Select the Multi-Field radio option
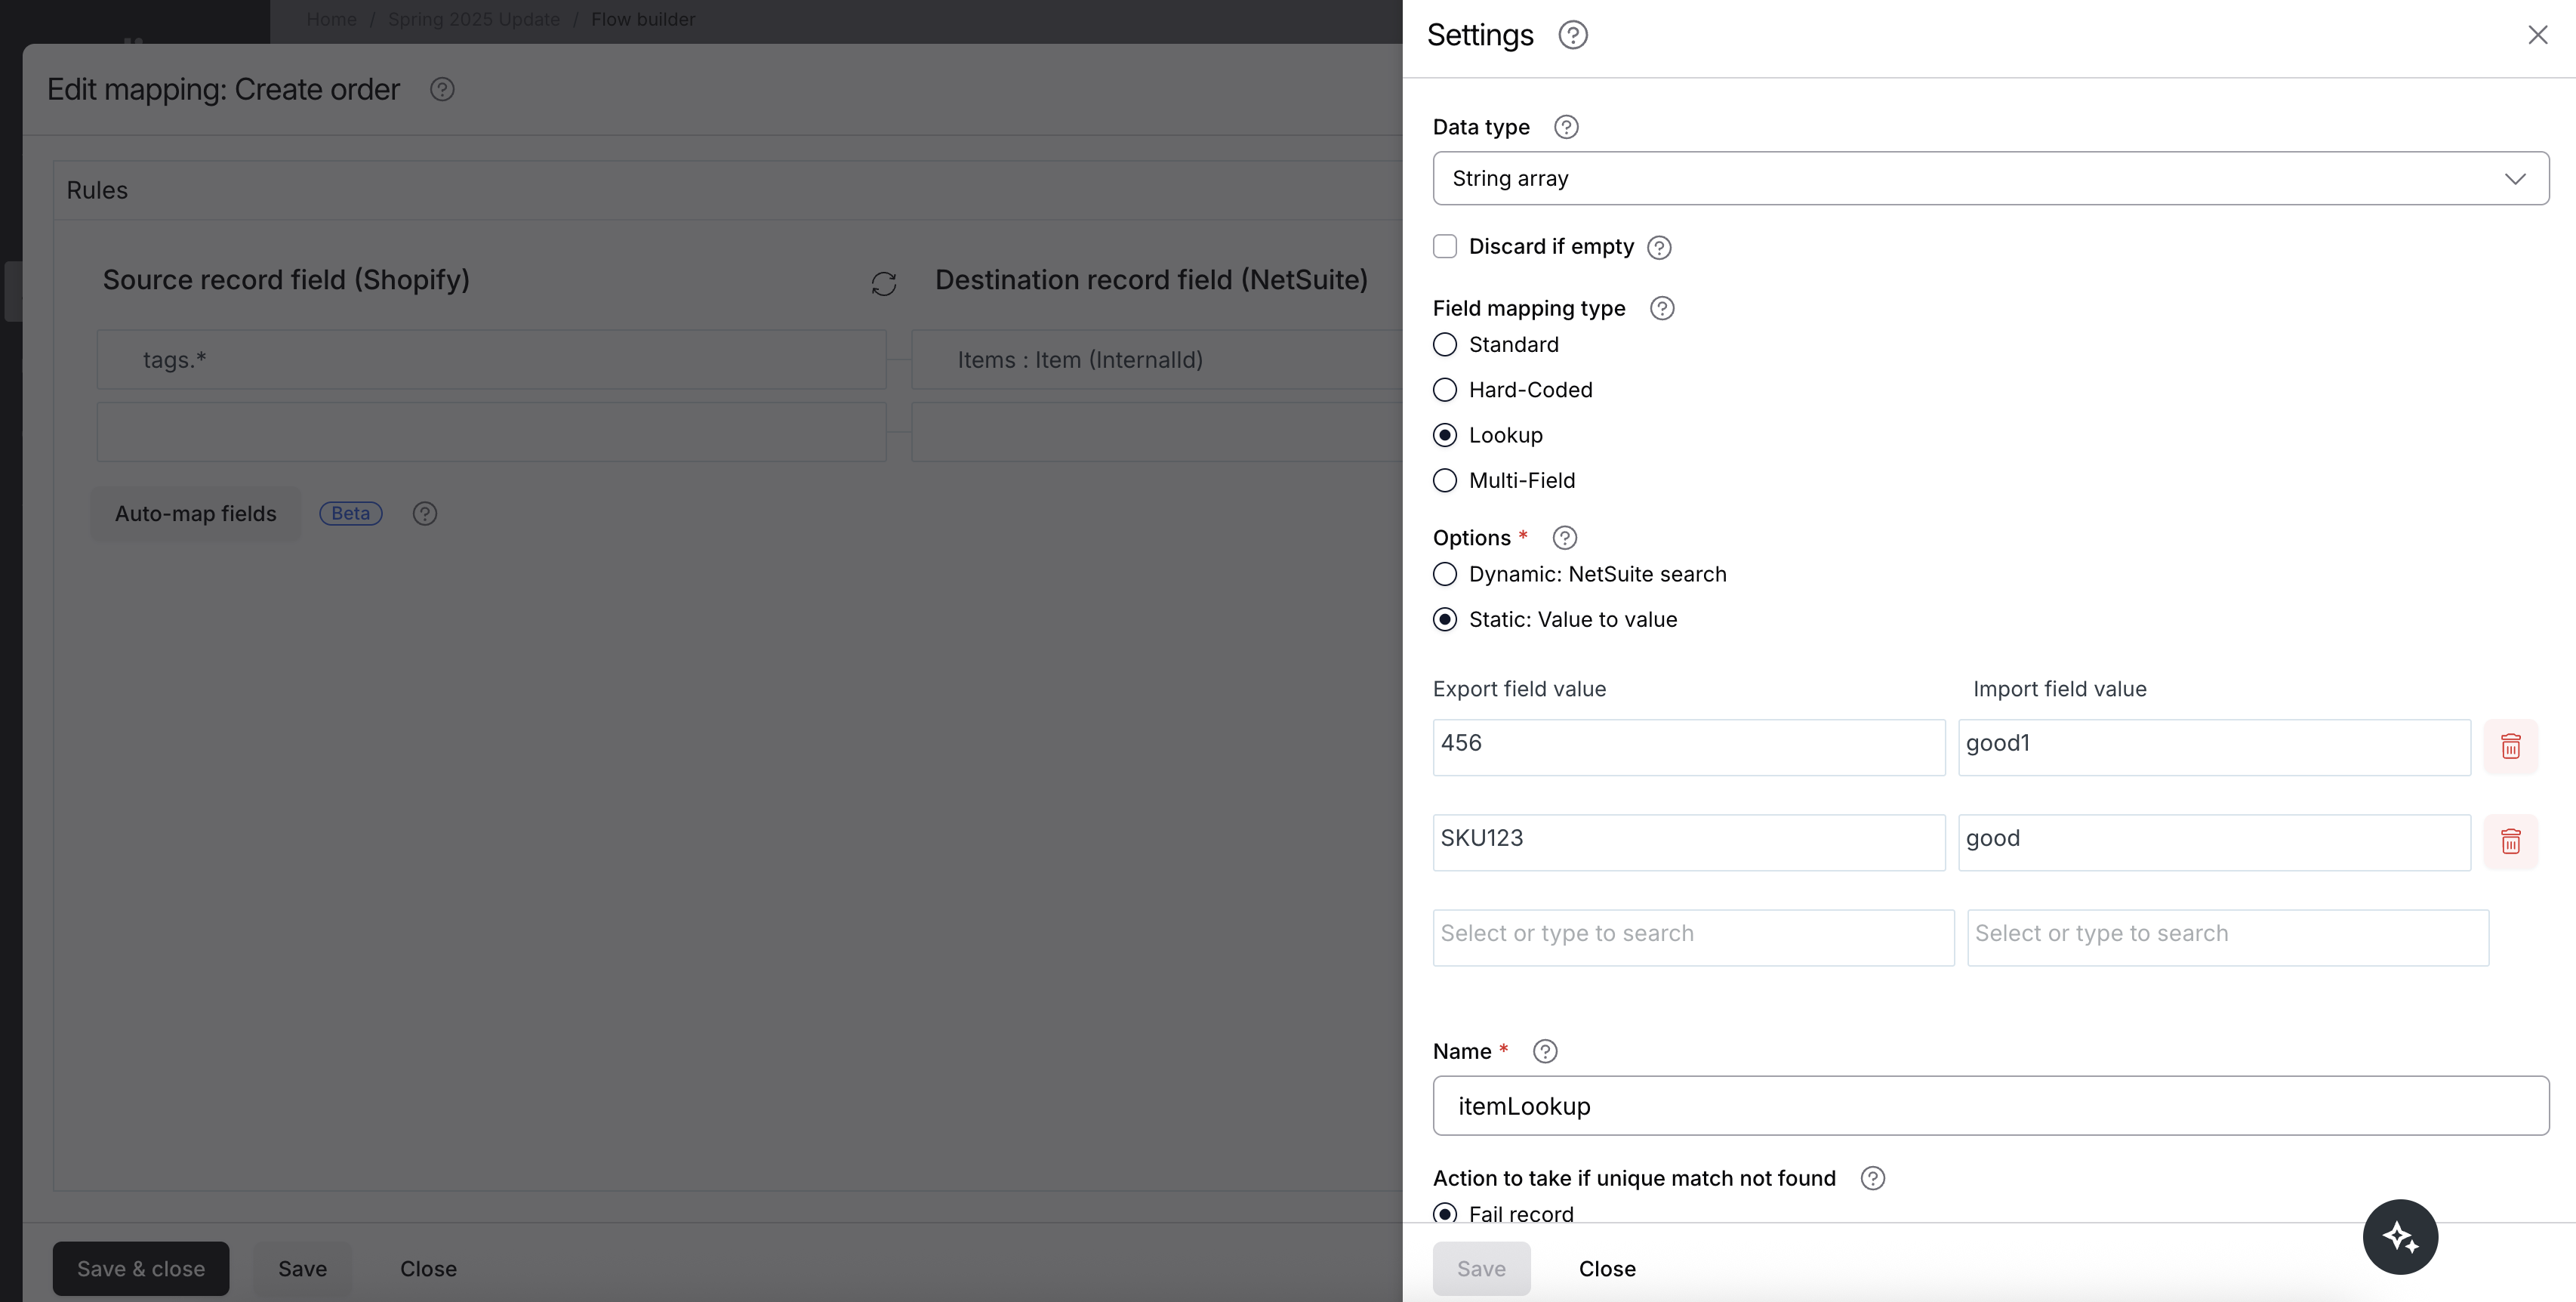 point(1444,480)
